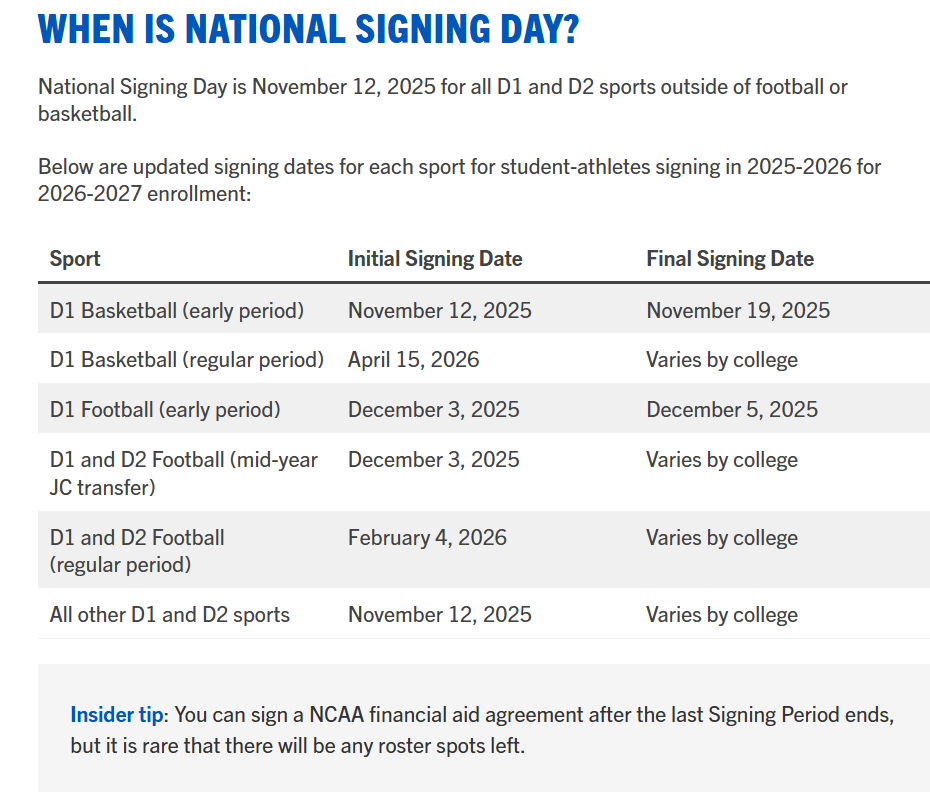Click the 'When Is National Signing Day?' heading

click(x=308, y=28)
